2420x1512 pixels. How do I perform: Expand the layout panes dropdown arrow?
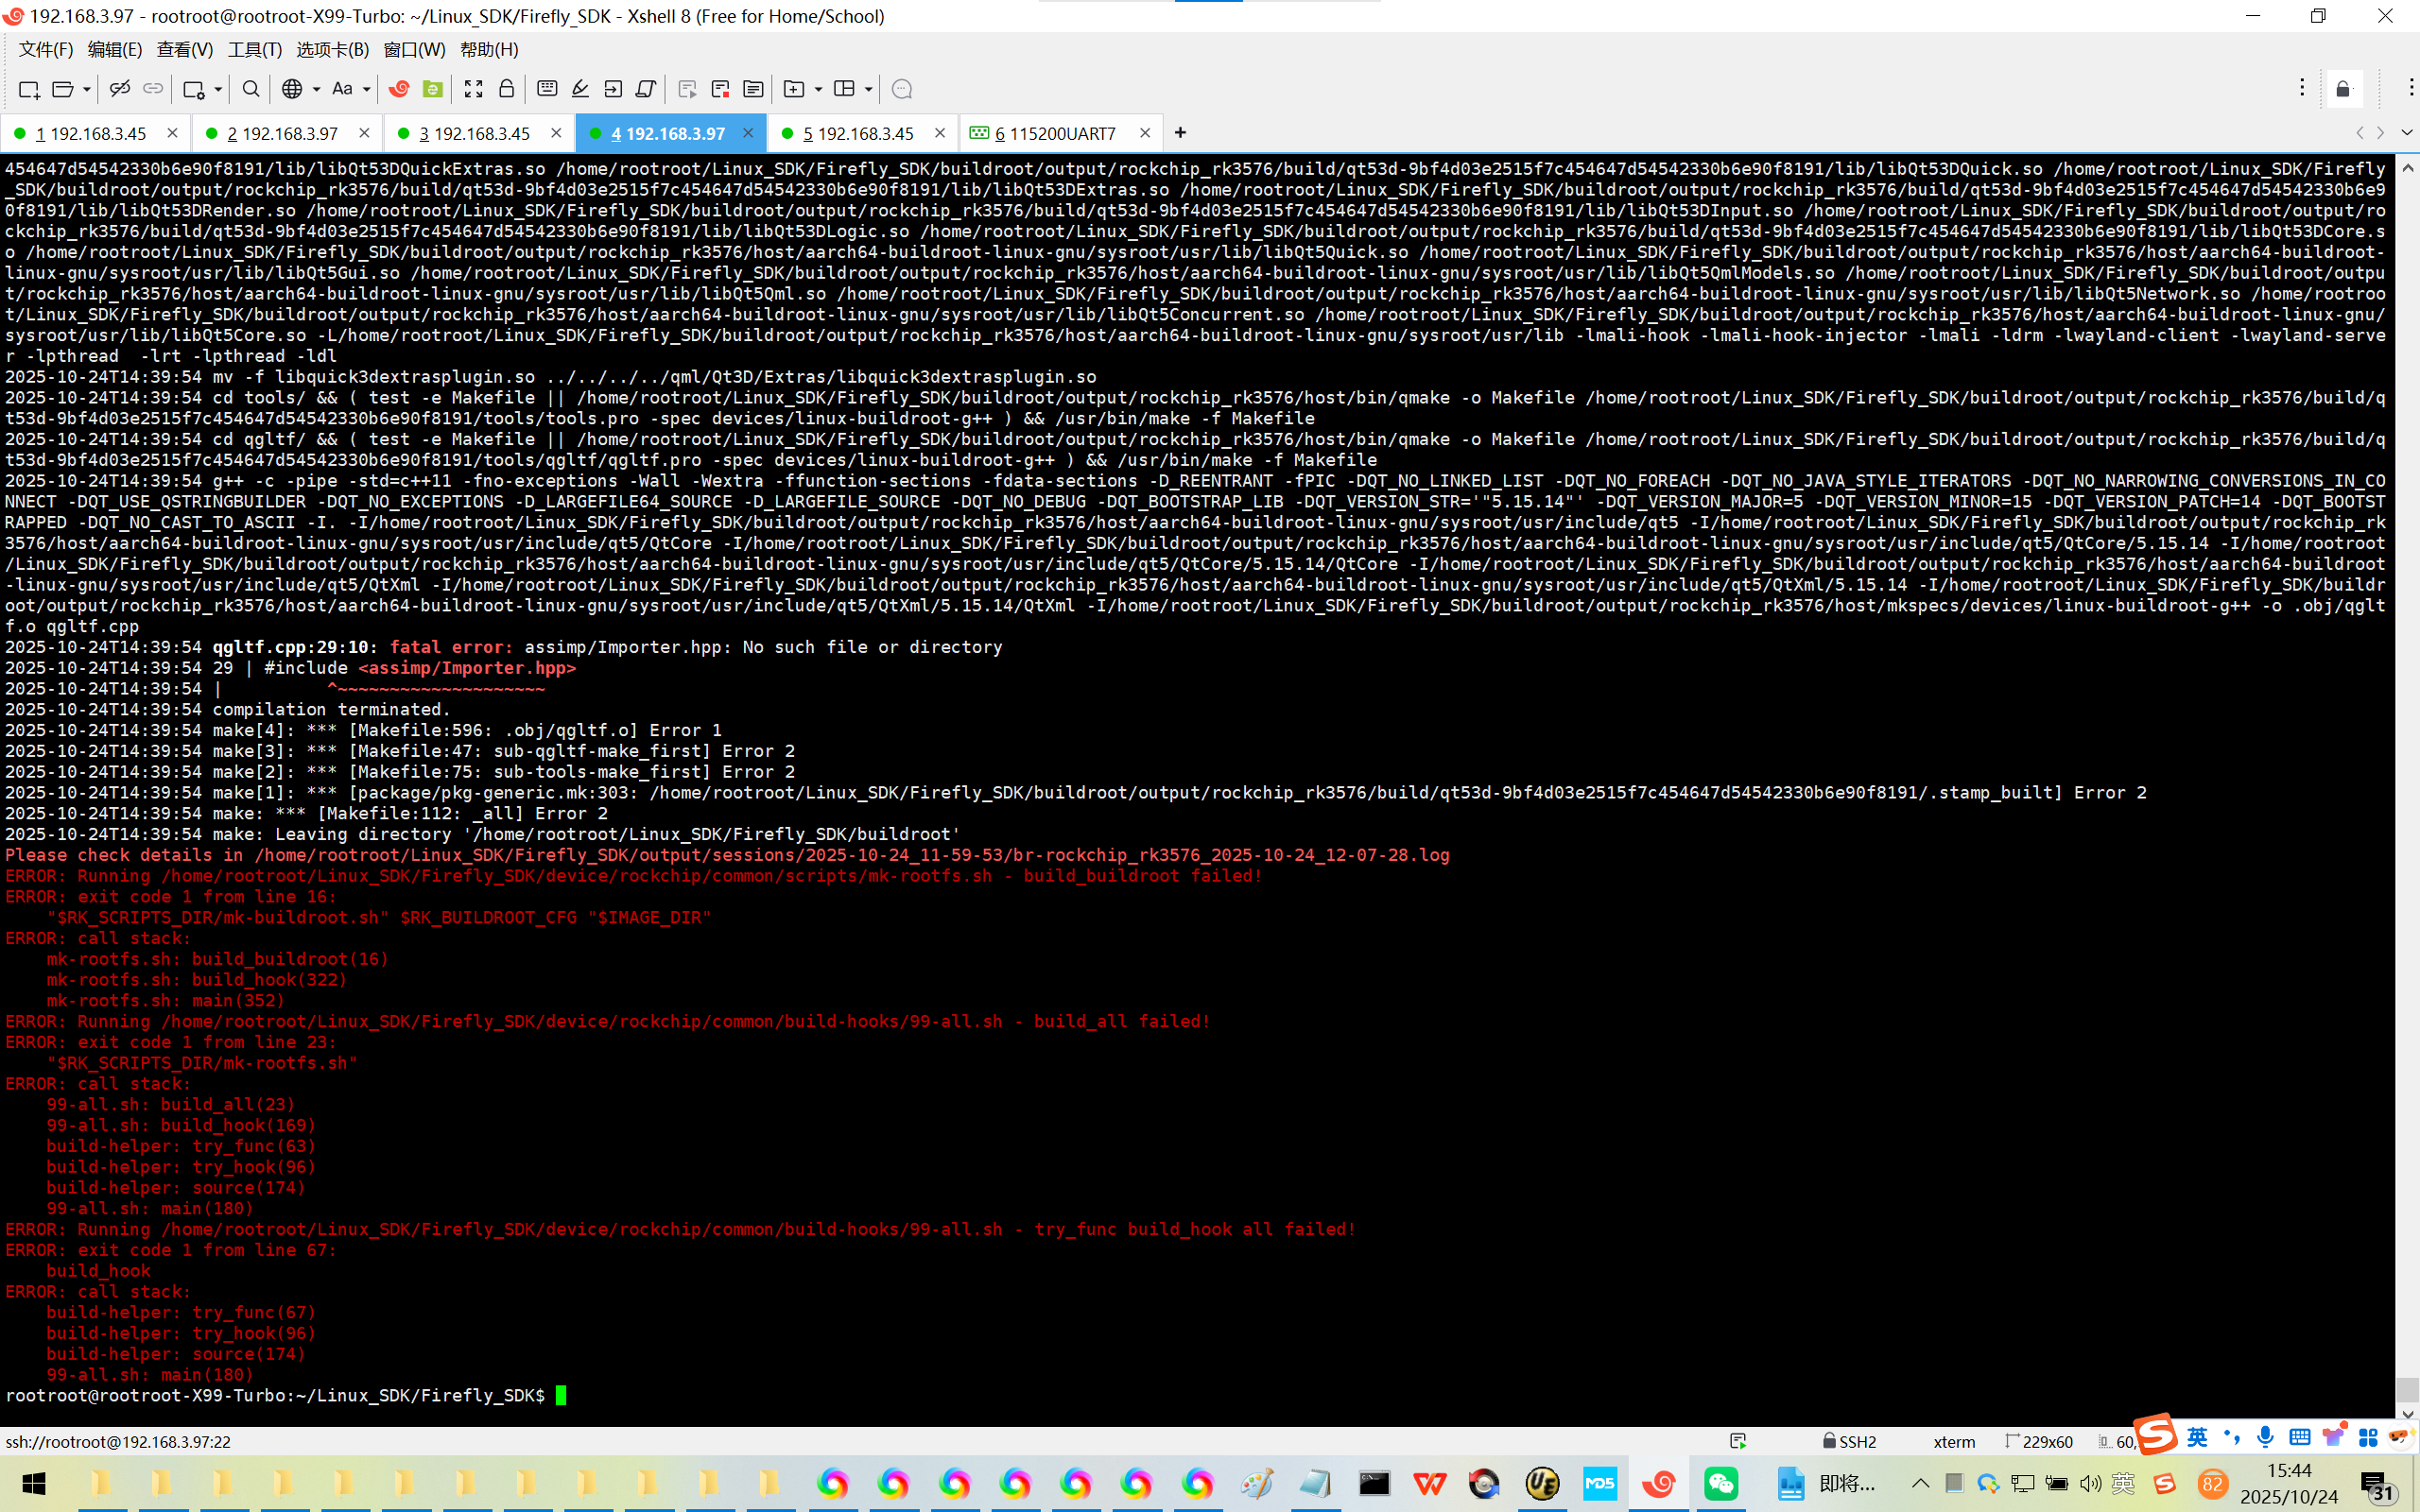pos(868,89)
